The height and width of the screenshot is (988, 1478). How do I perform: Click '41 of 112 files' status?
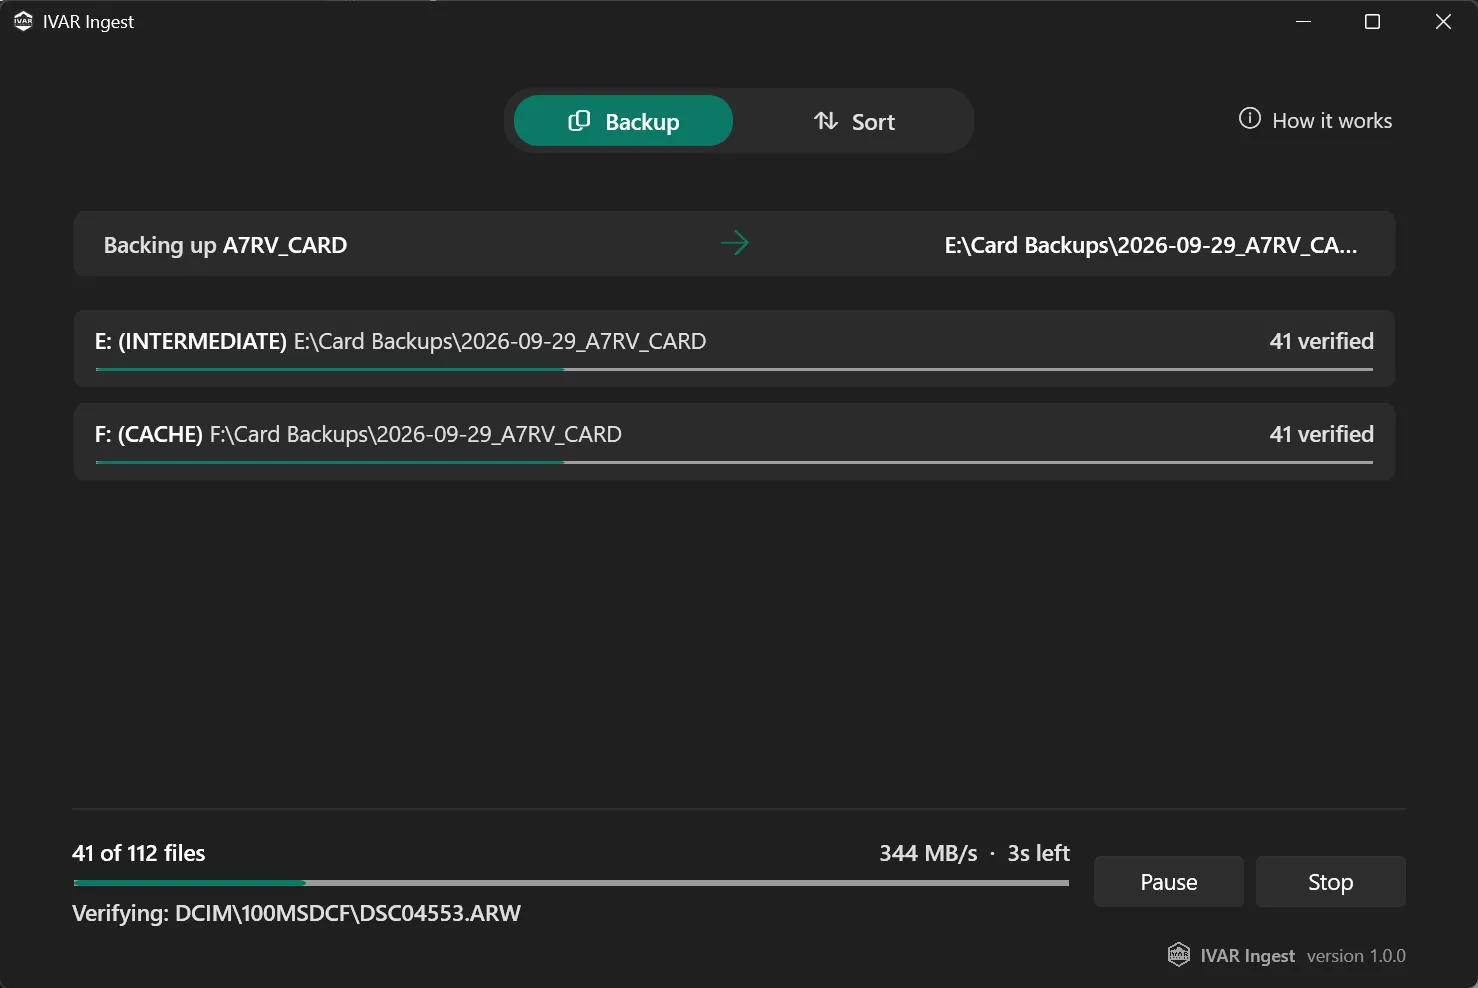(x=139, y=853)
